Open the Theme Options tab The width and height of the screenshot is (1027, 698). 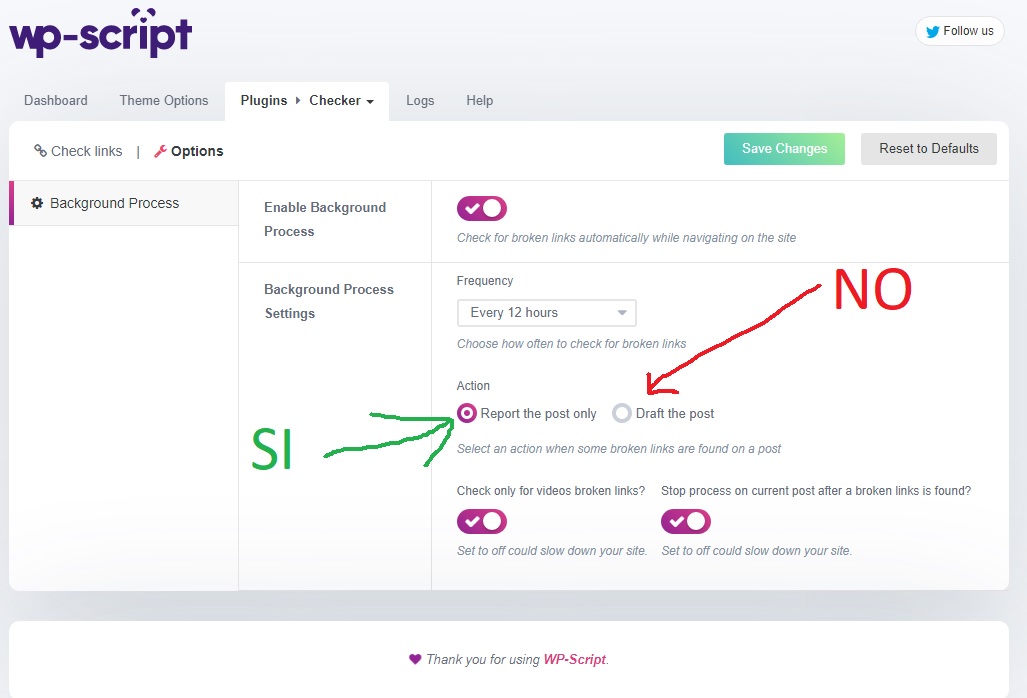click(164, 100)
